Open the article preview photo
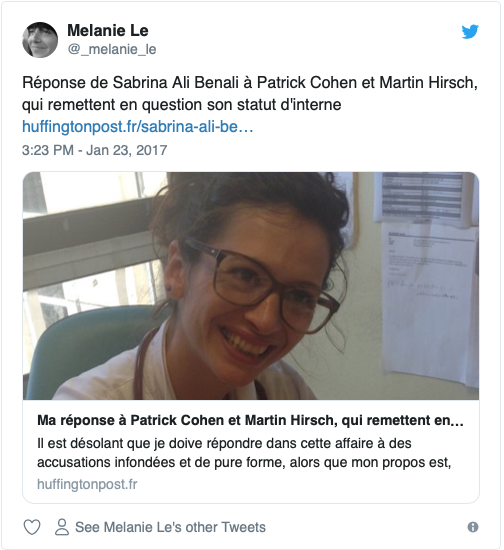This screenshot has height=550, width=504. pyautogui.click(x=251, y=286)
